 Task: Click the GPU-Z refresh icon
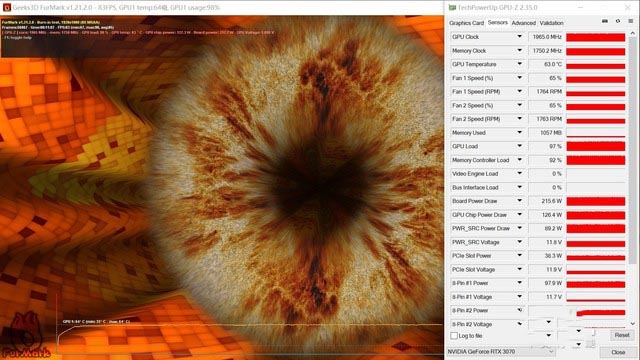[x=618, y=21]
